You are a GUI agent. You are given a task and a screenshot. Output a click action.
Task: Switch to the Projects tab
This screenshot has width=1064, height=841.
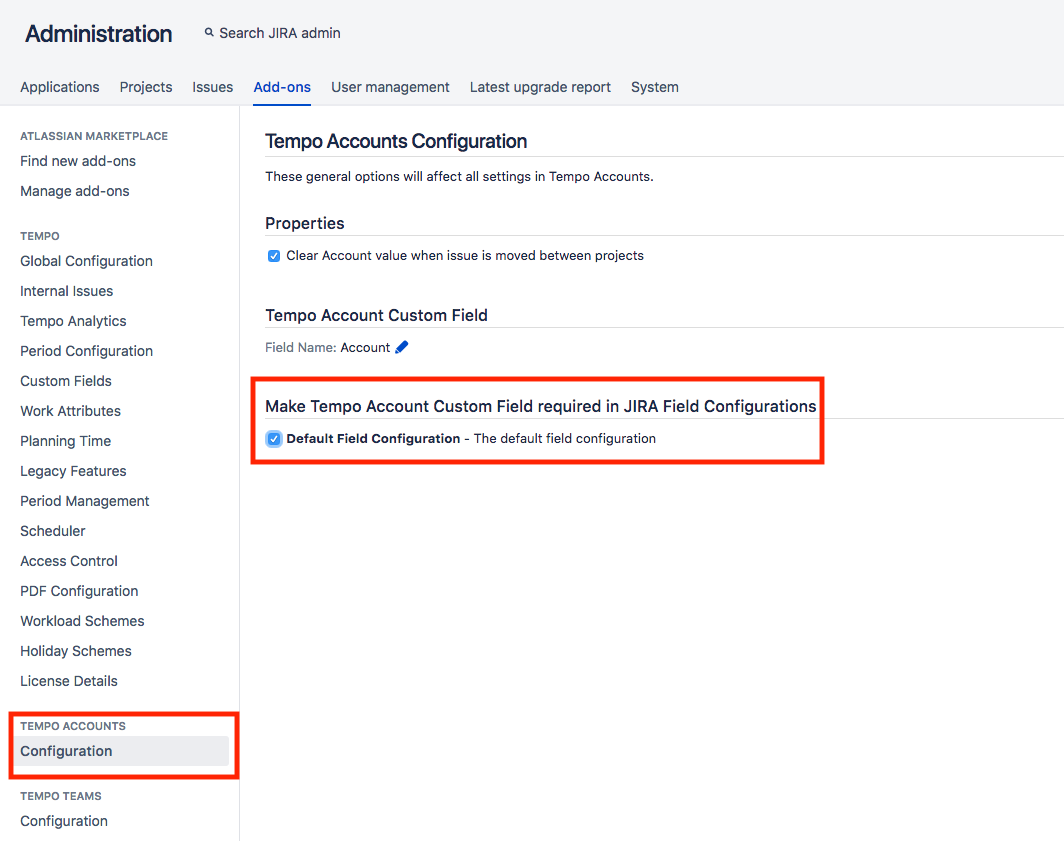click(146, 87)
